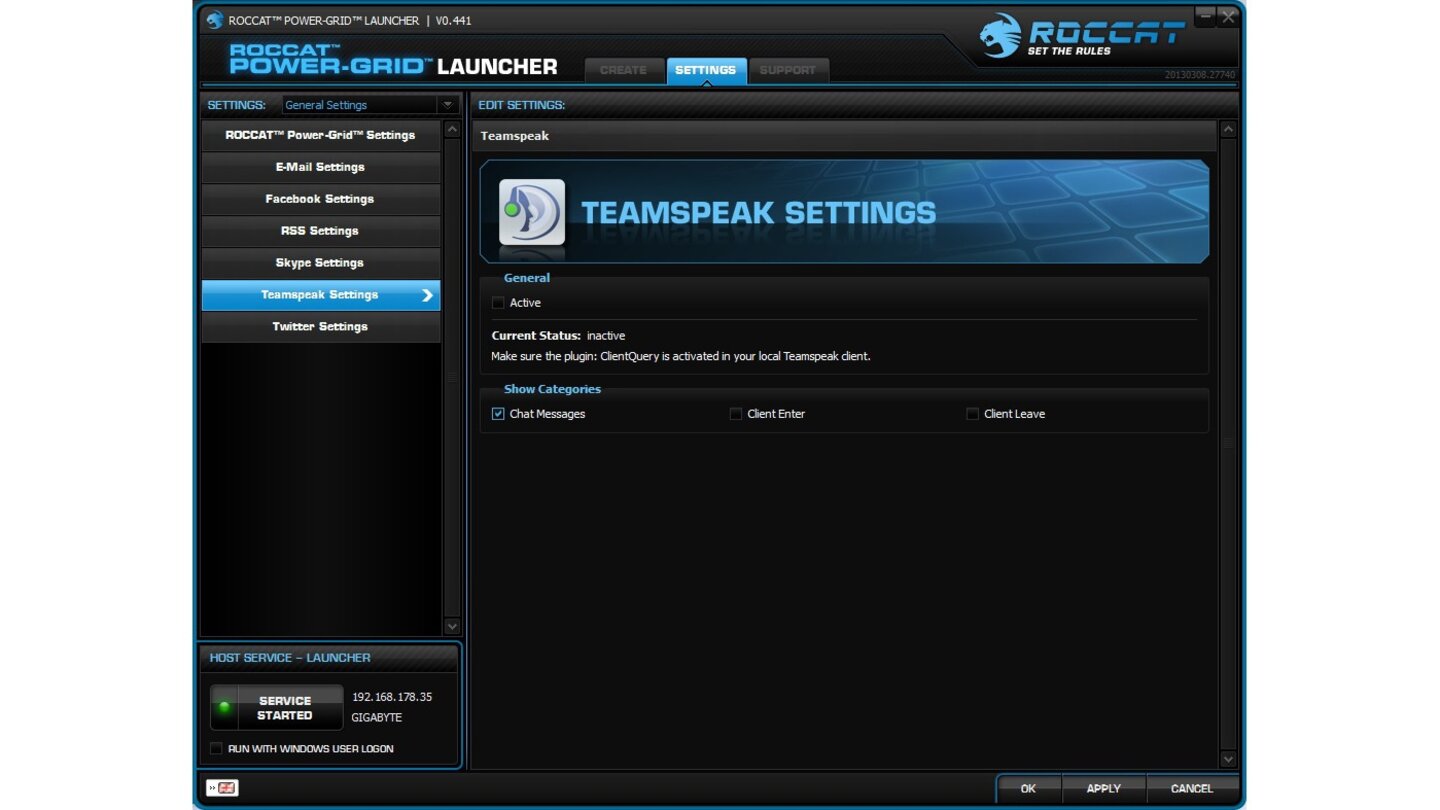Click the flag language icon at bottom left

coord(222,788)
